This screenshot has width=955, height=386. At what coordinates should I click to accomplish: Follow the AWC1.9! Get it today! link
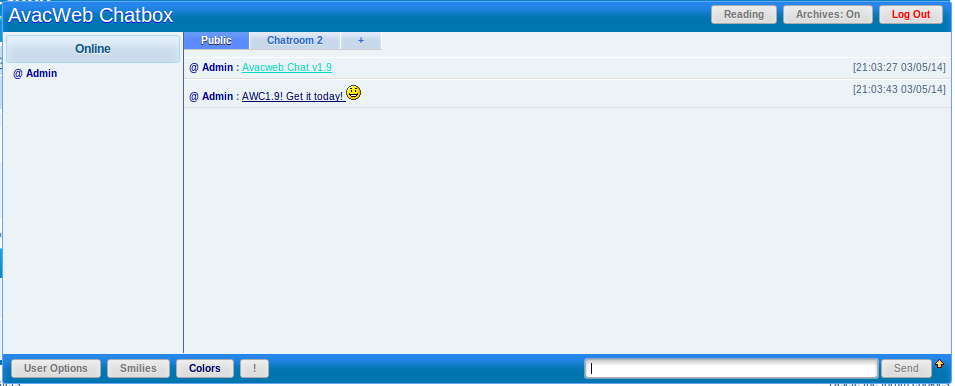coord(293,96)
